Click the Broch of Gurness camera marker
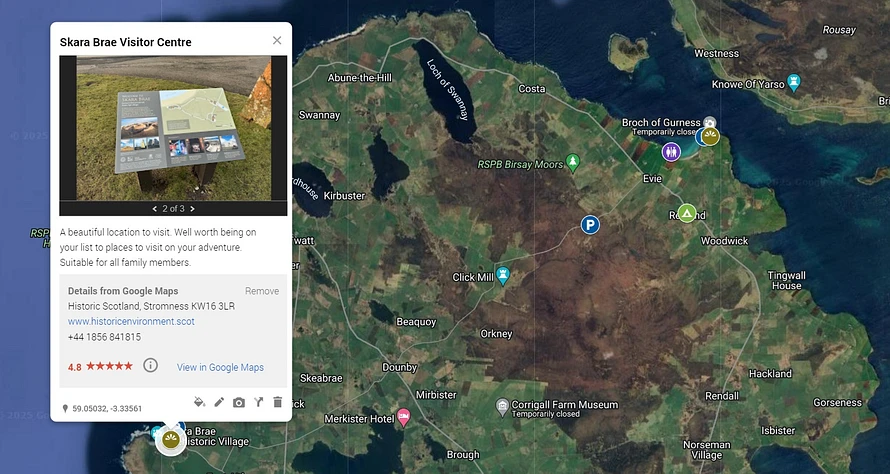 tap(709, 122)
